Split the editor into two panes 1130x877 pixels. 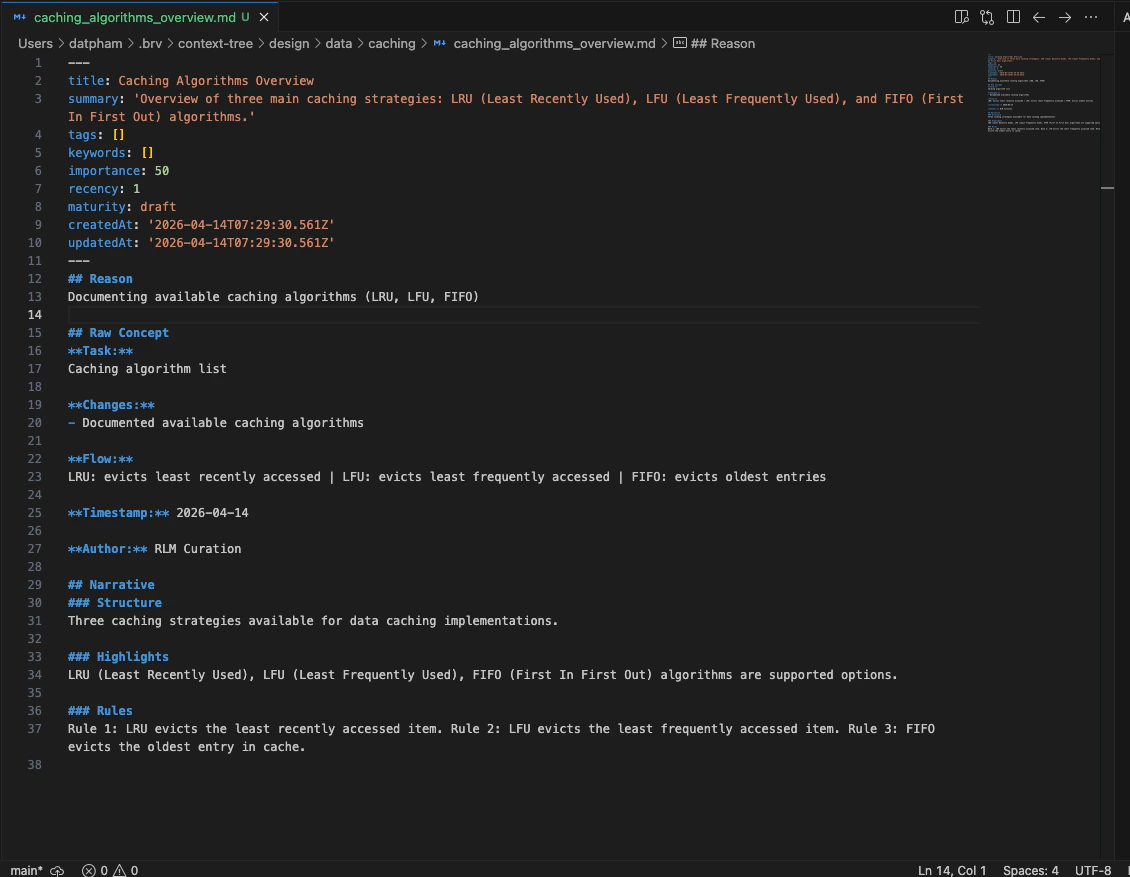point(1013,17)
